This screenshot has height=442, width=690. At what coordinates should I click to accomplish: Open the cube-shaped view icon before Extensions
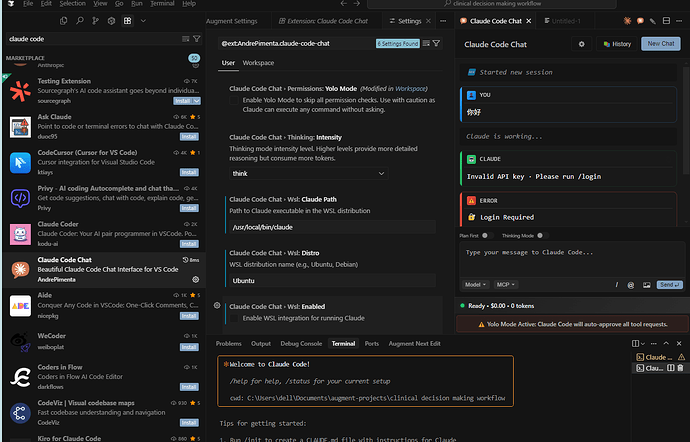coord(111,21)
